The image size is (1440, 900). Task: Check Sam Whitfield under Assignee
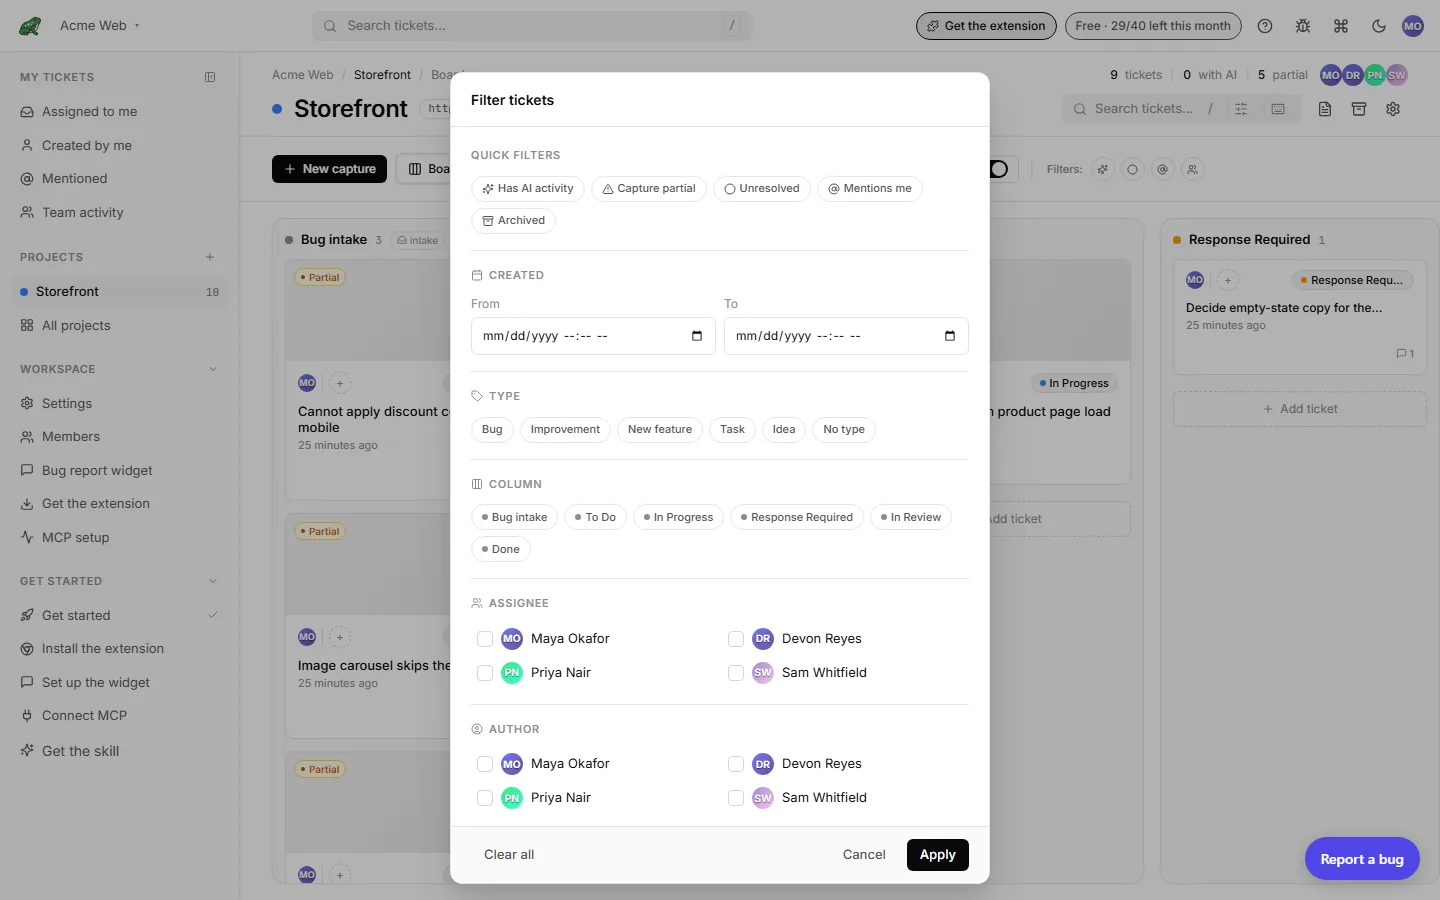coord(736,673)
